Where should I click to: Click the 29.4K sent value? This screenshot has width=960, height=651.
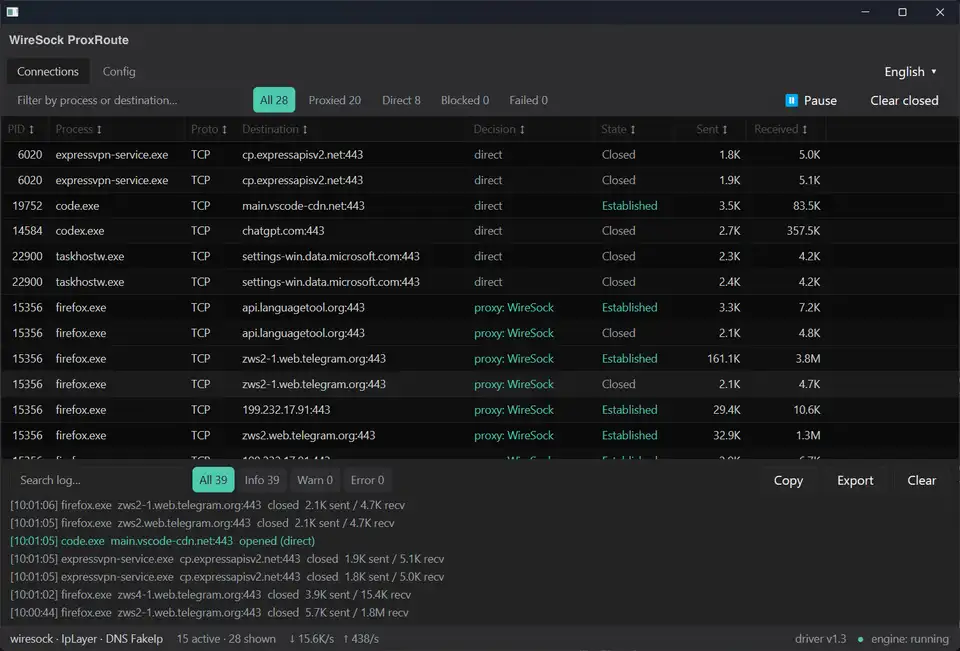(x=726, y=410)
